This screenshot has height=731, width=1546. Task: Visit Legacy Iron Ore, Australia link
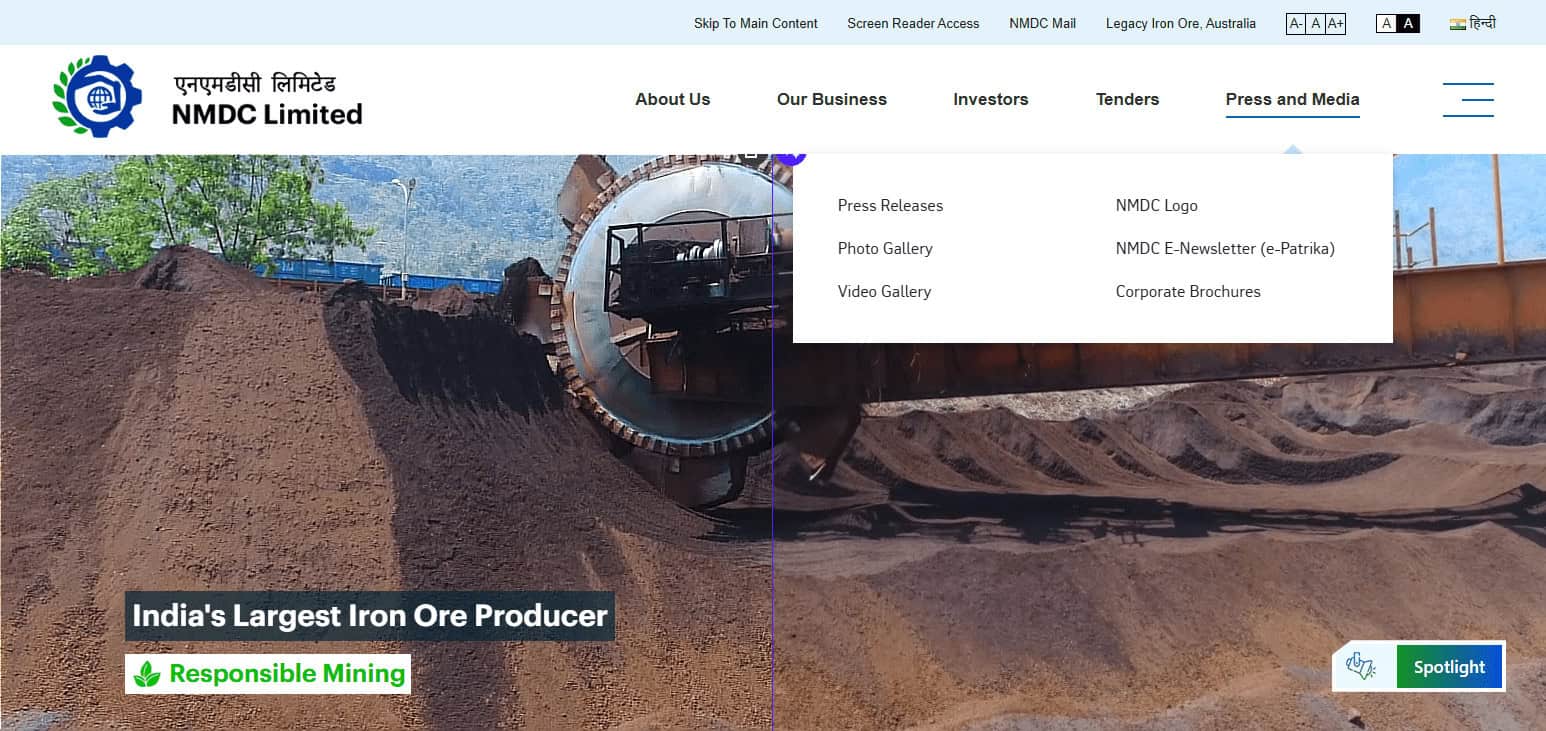pos(1181,23)
